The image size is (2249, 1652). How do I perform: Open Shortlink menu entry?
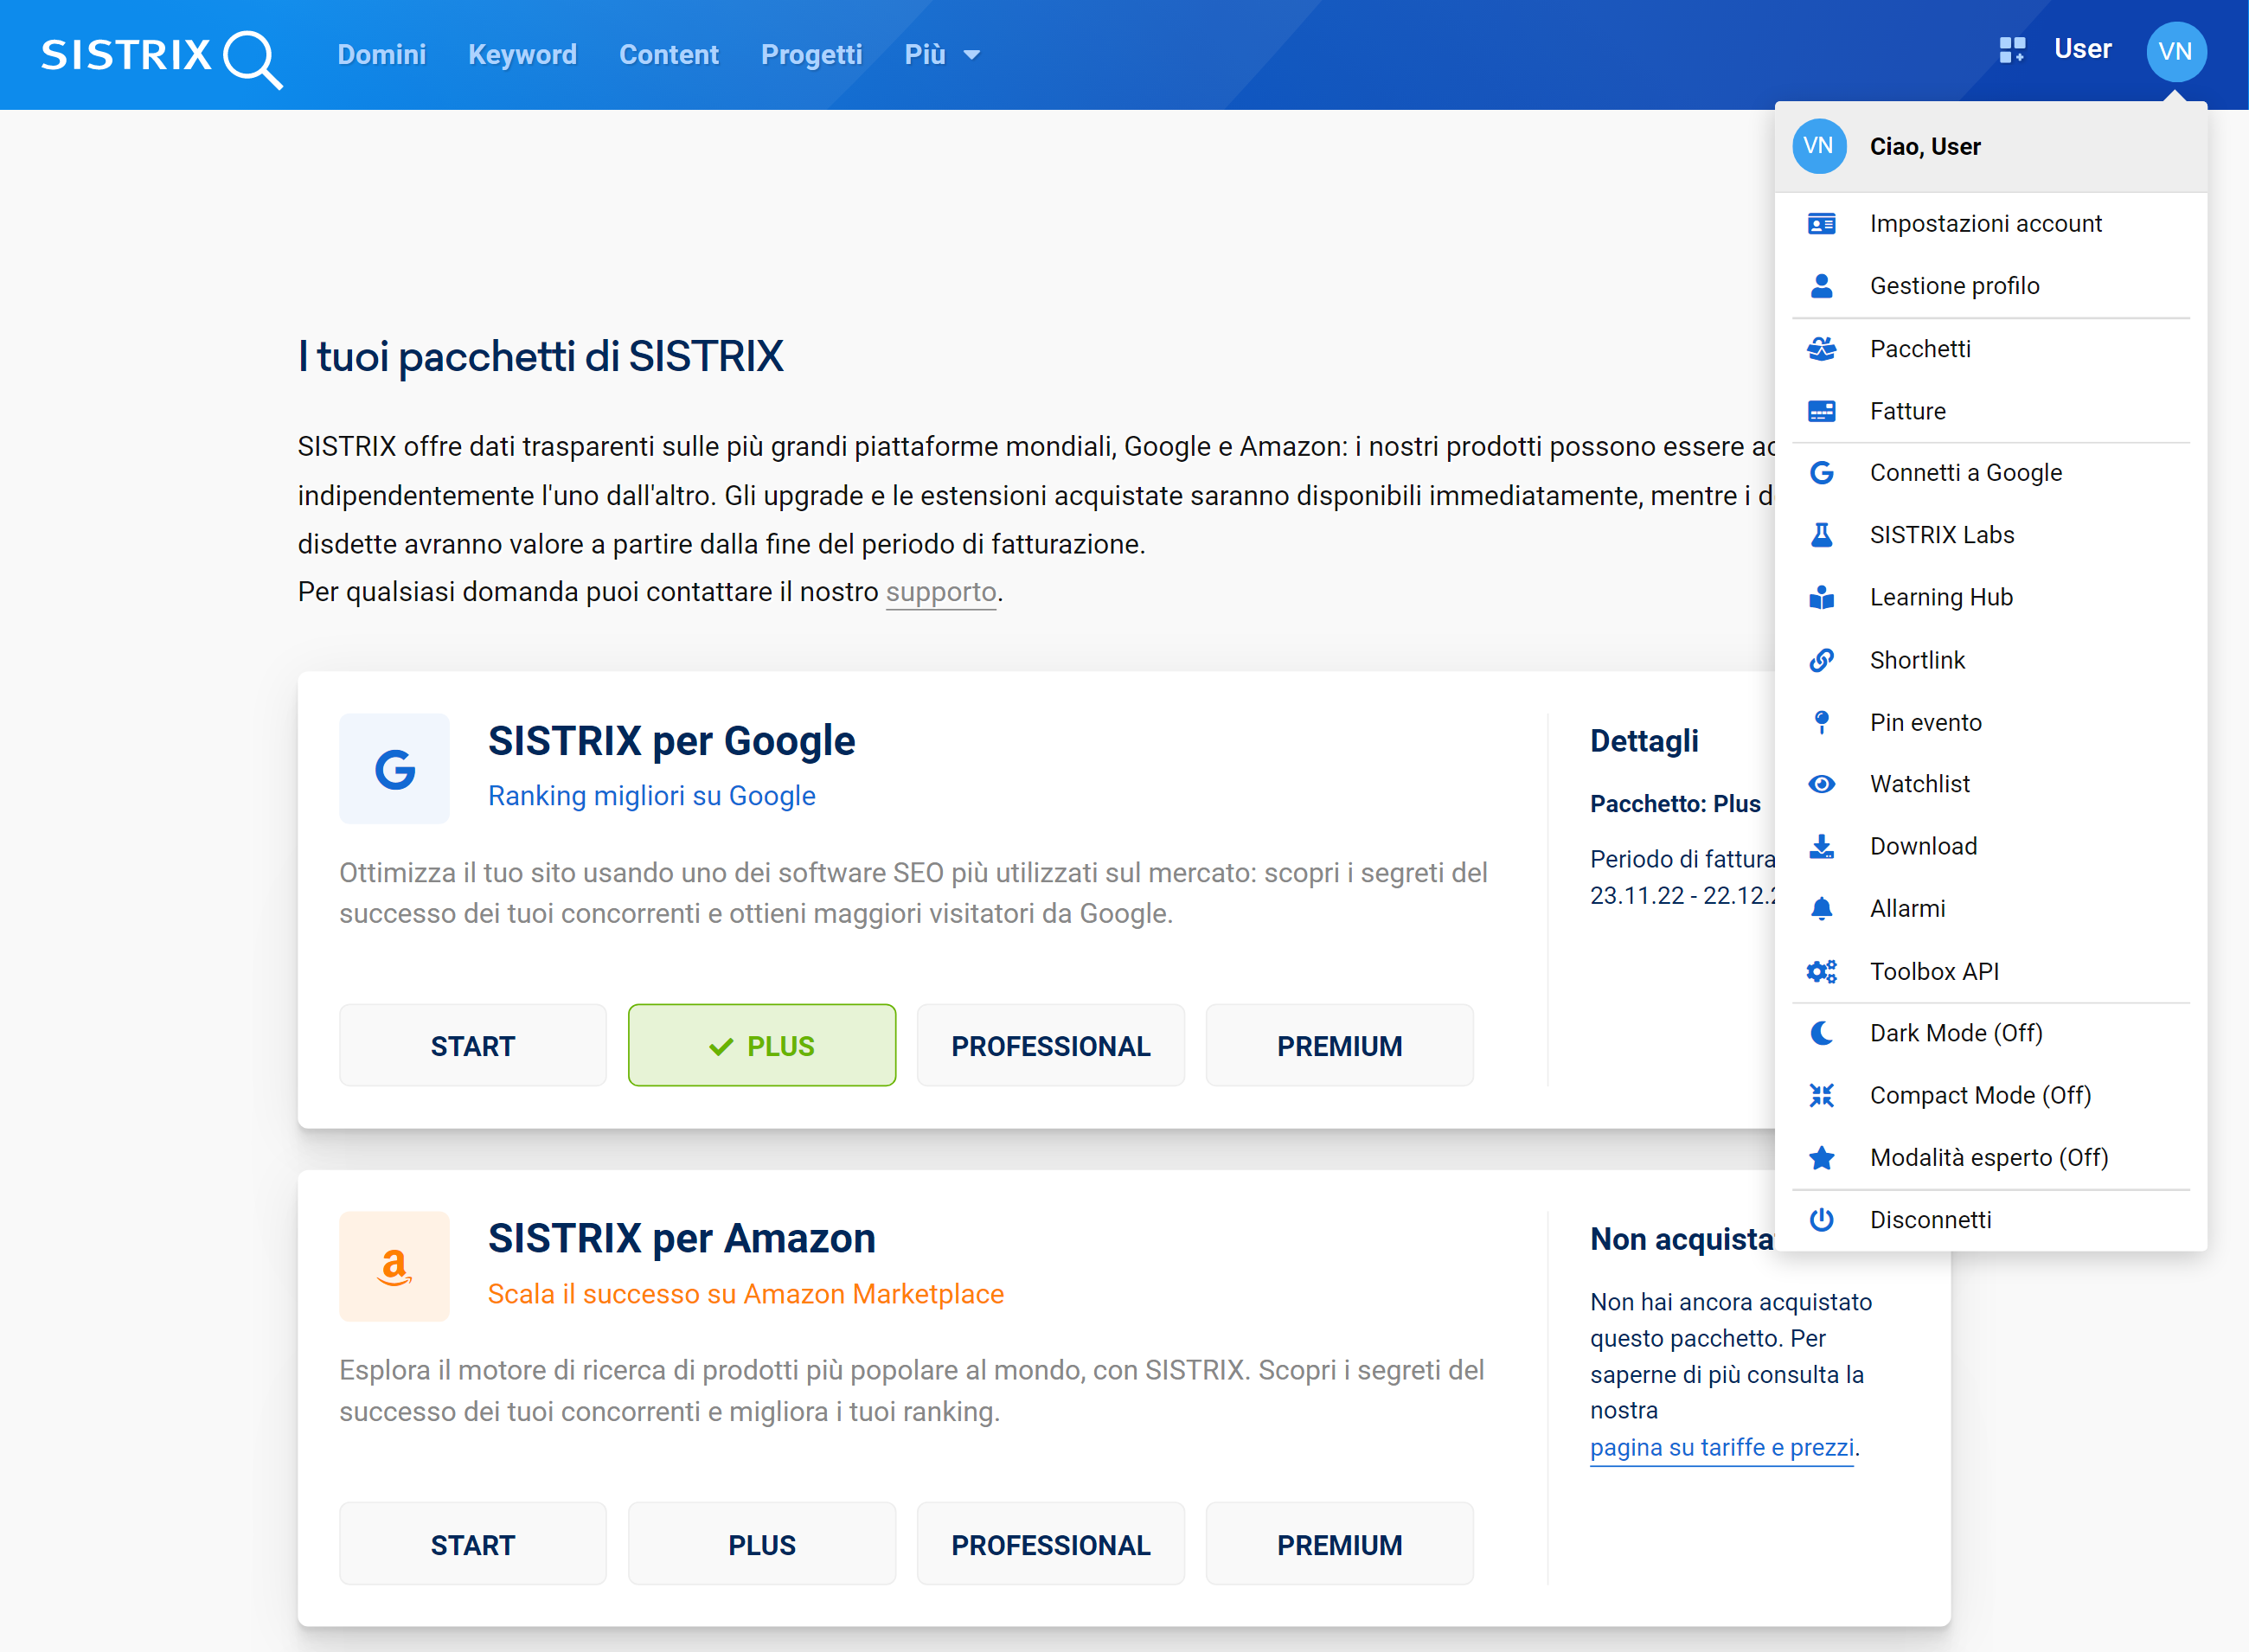pos(1990,660)
